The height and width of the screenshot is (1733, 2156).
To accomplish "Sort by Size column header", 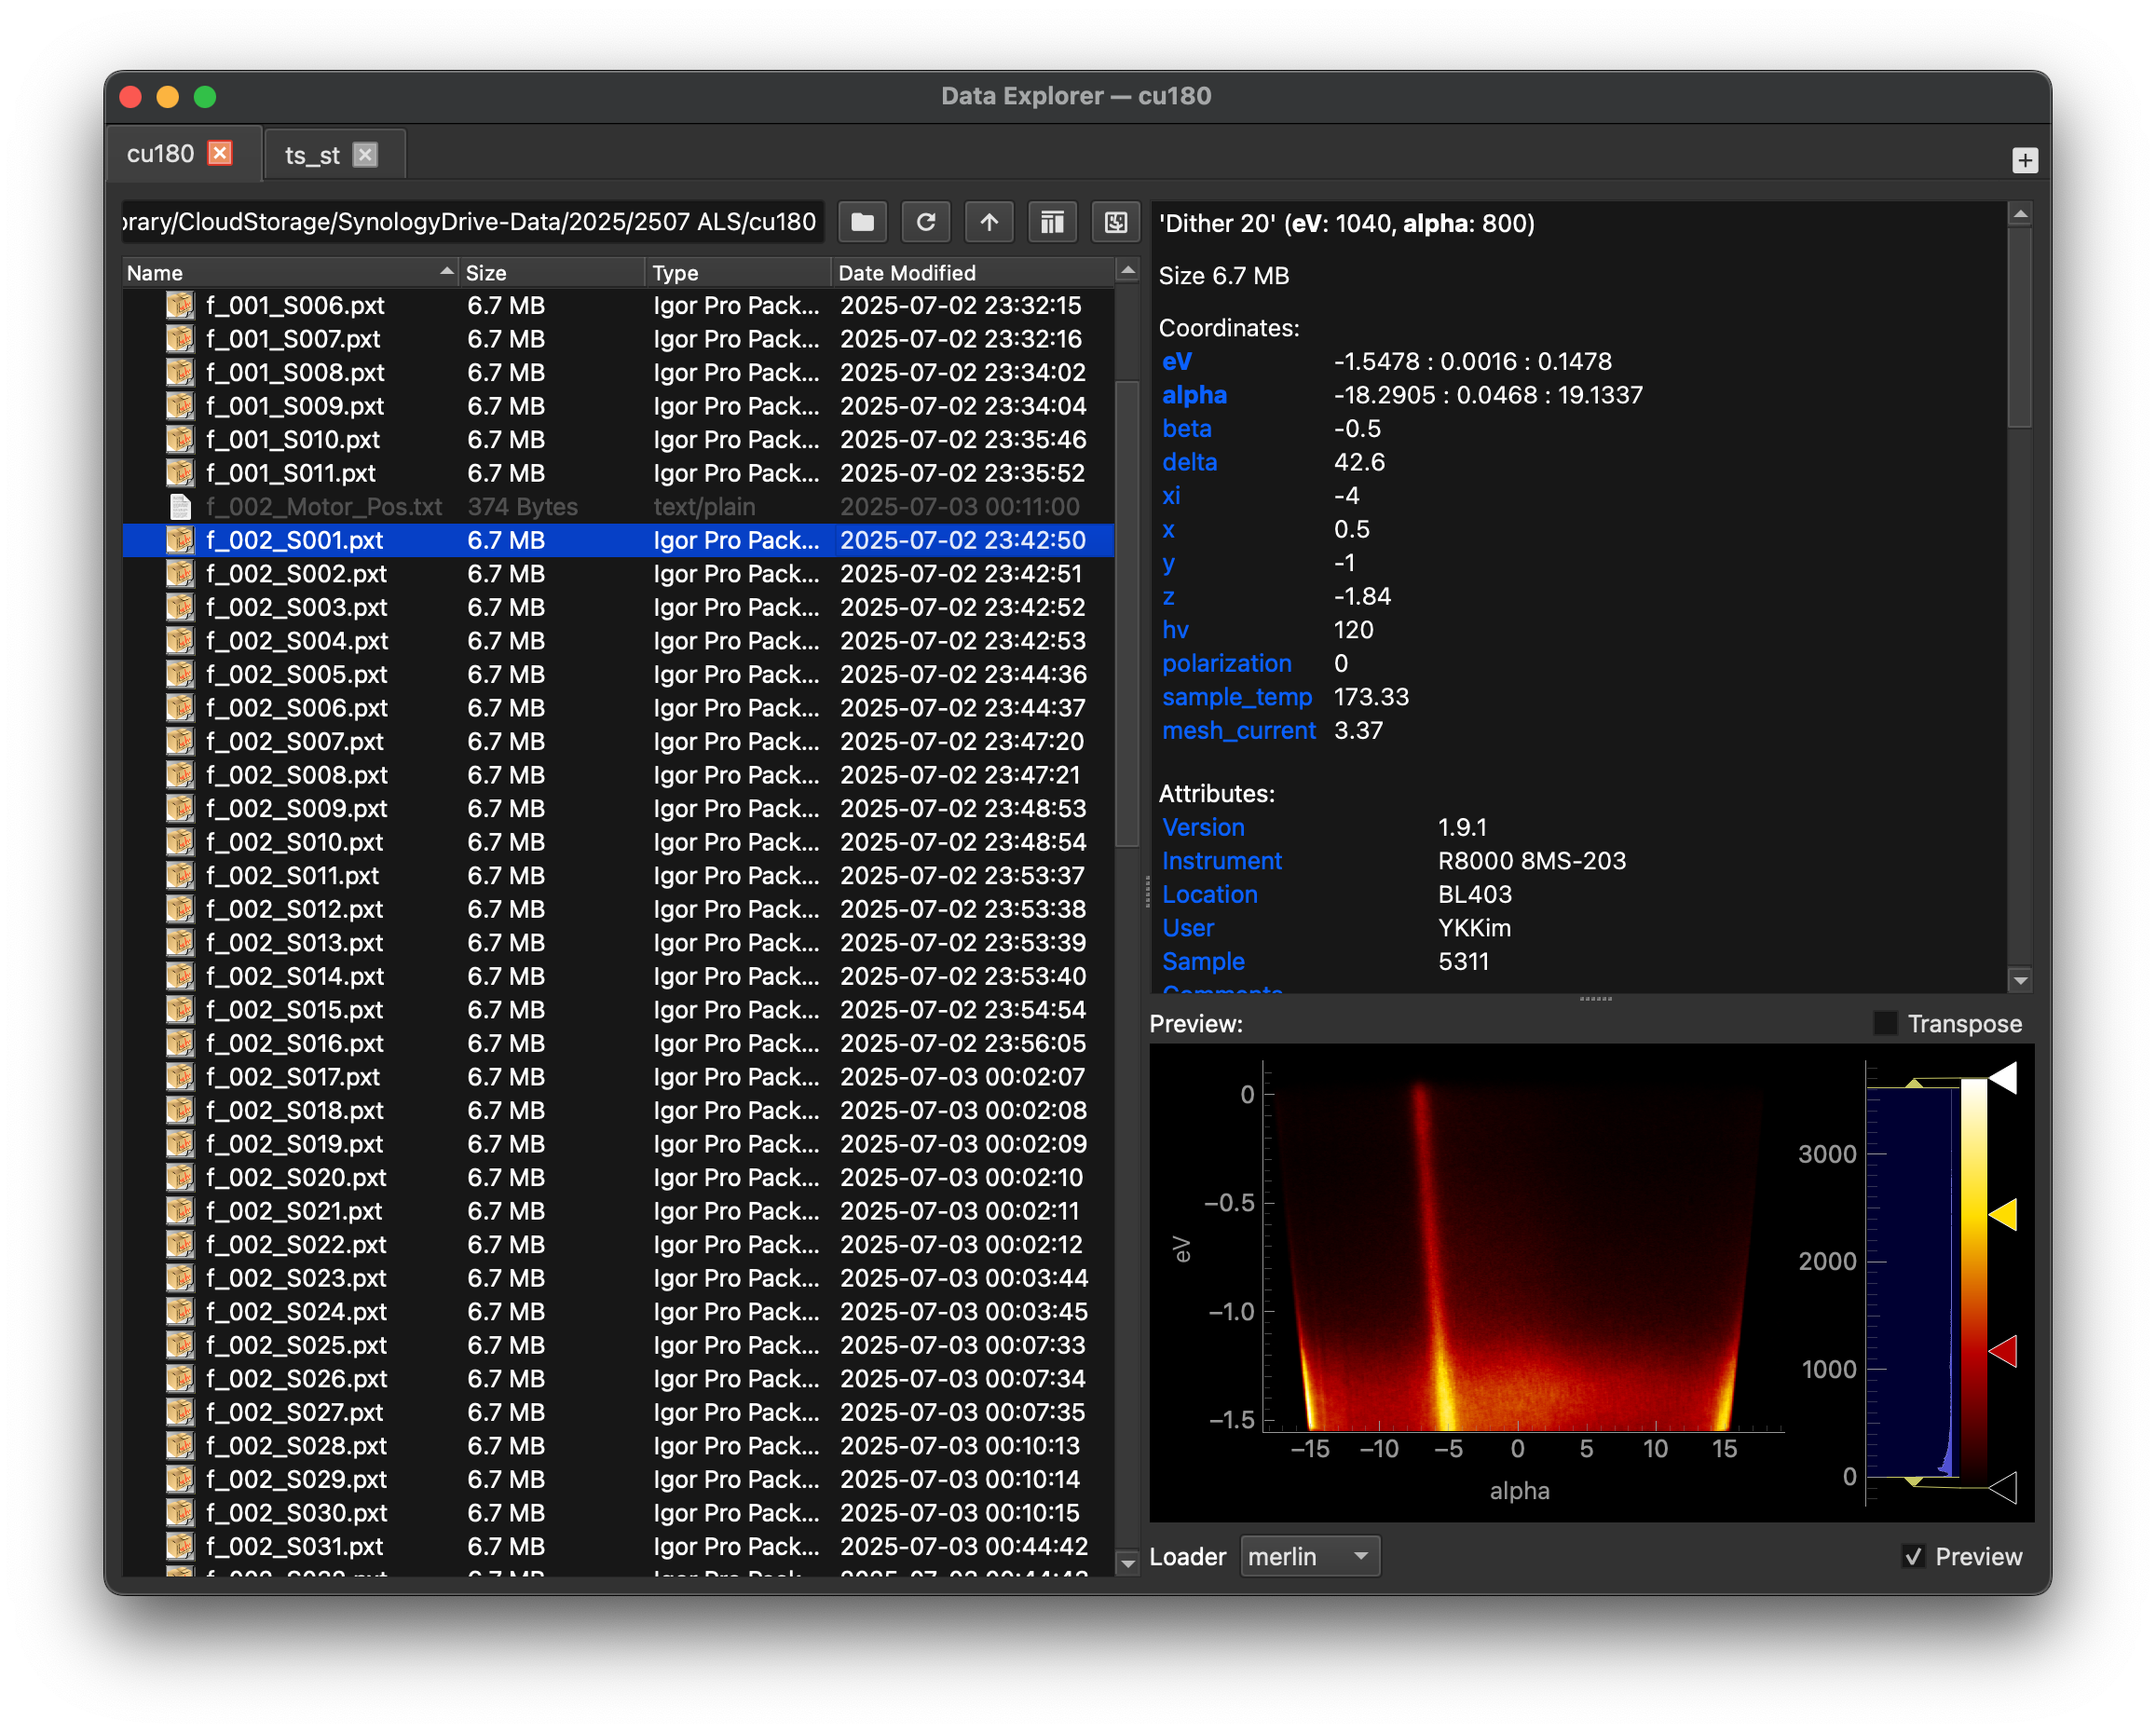I will click(x=553, y=272).
